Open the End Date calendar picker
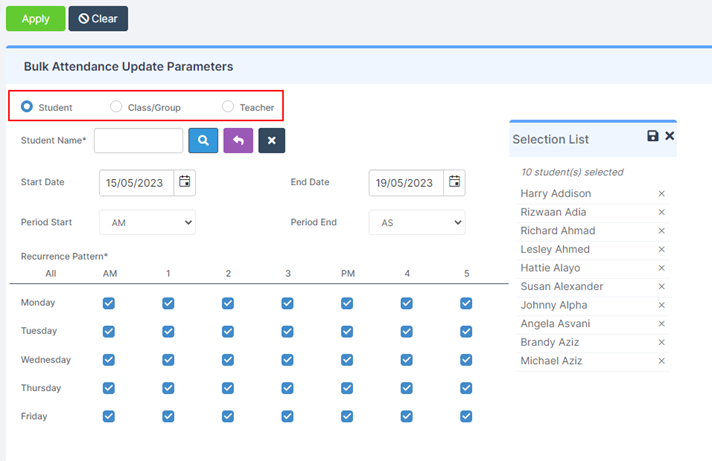Screen dimensions: 712x461 click(x=455, y=182)
